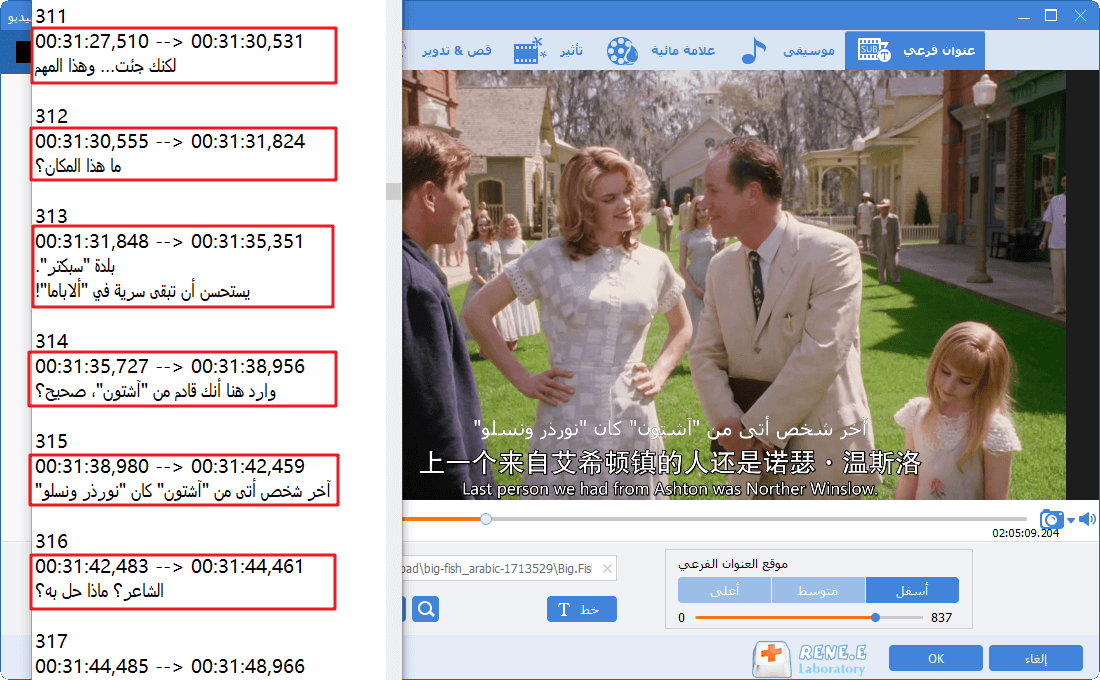Close the video editor window
Viewport: 1100px width, 680px height.
point(1080,15)
